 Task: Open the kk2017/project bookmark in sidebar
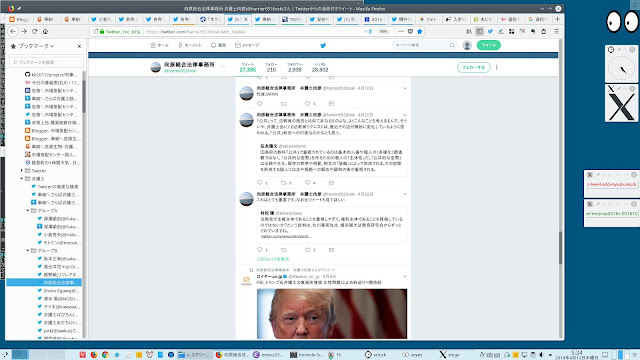tap(51, 75)
